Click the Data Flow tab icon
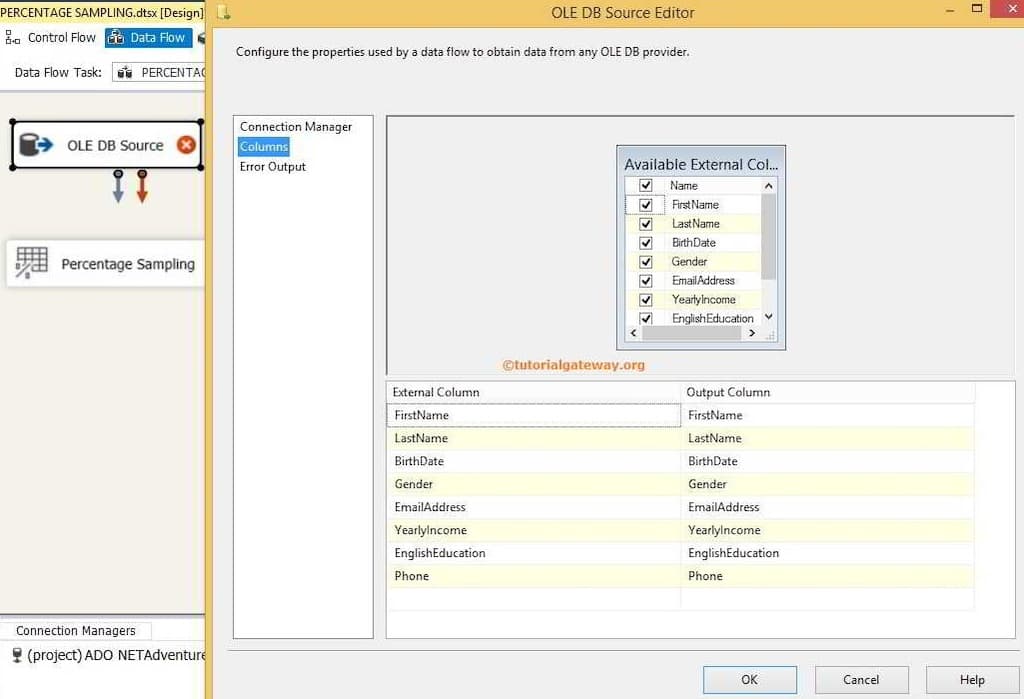Viewport: 1024px width, 699px height. point(116,38)
